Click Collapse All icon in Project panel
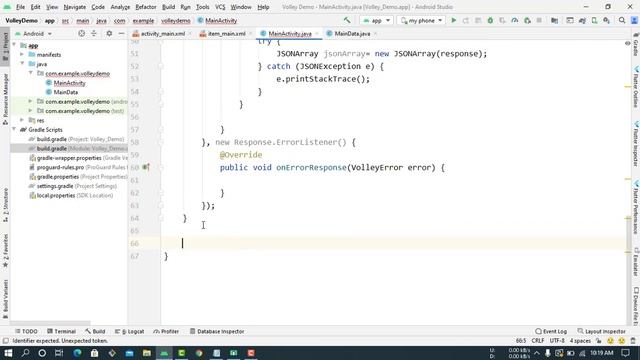 pyautogui.click(x=94, y=33)
